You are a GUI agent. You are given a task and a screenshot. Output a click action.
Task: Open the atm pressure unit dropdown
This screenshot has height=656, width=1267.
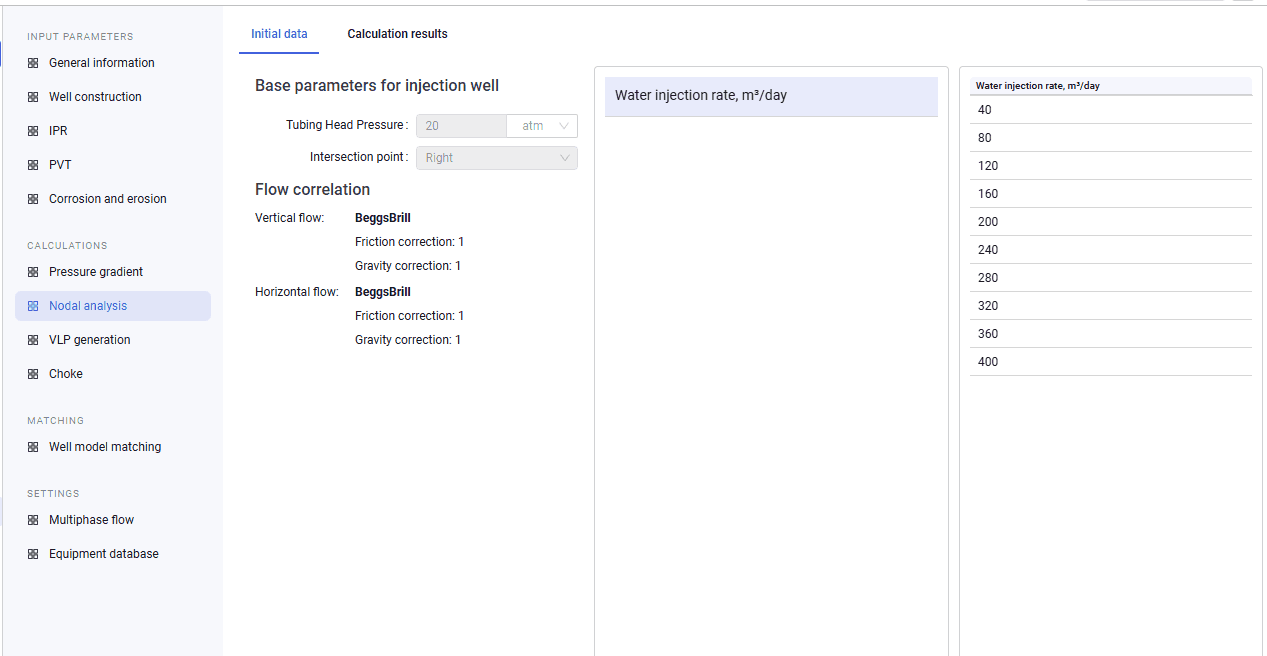pos(542,126)
